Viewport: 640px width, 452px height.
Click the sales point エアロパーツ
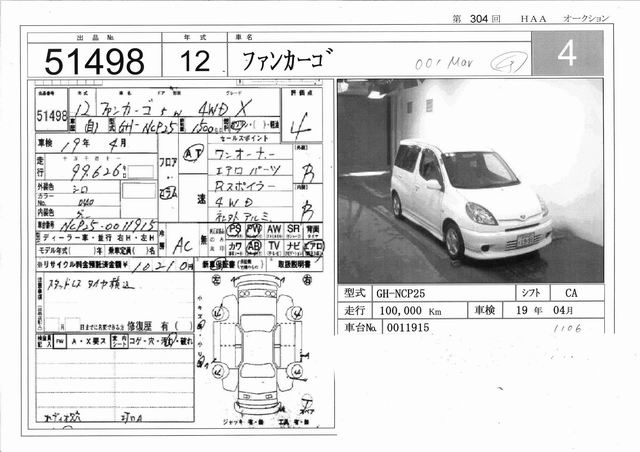tap(247, 170)
